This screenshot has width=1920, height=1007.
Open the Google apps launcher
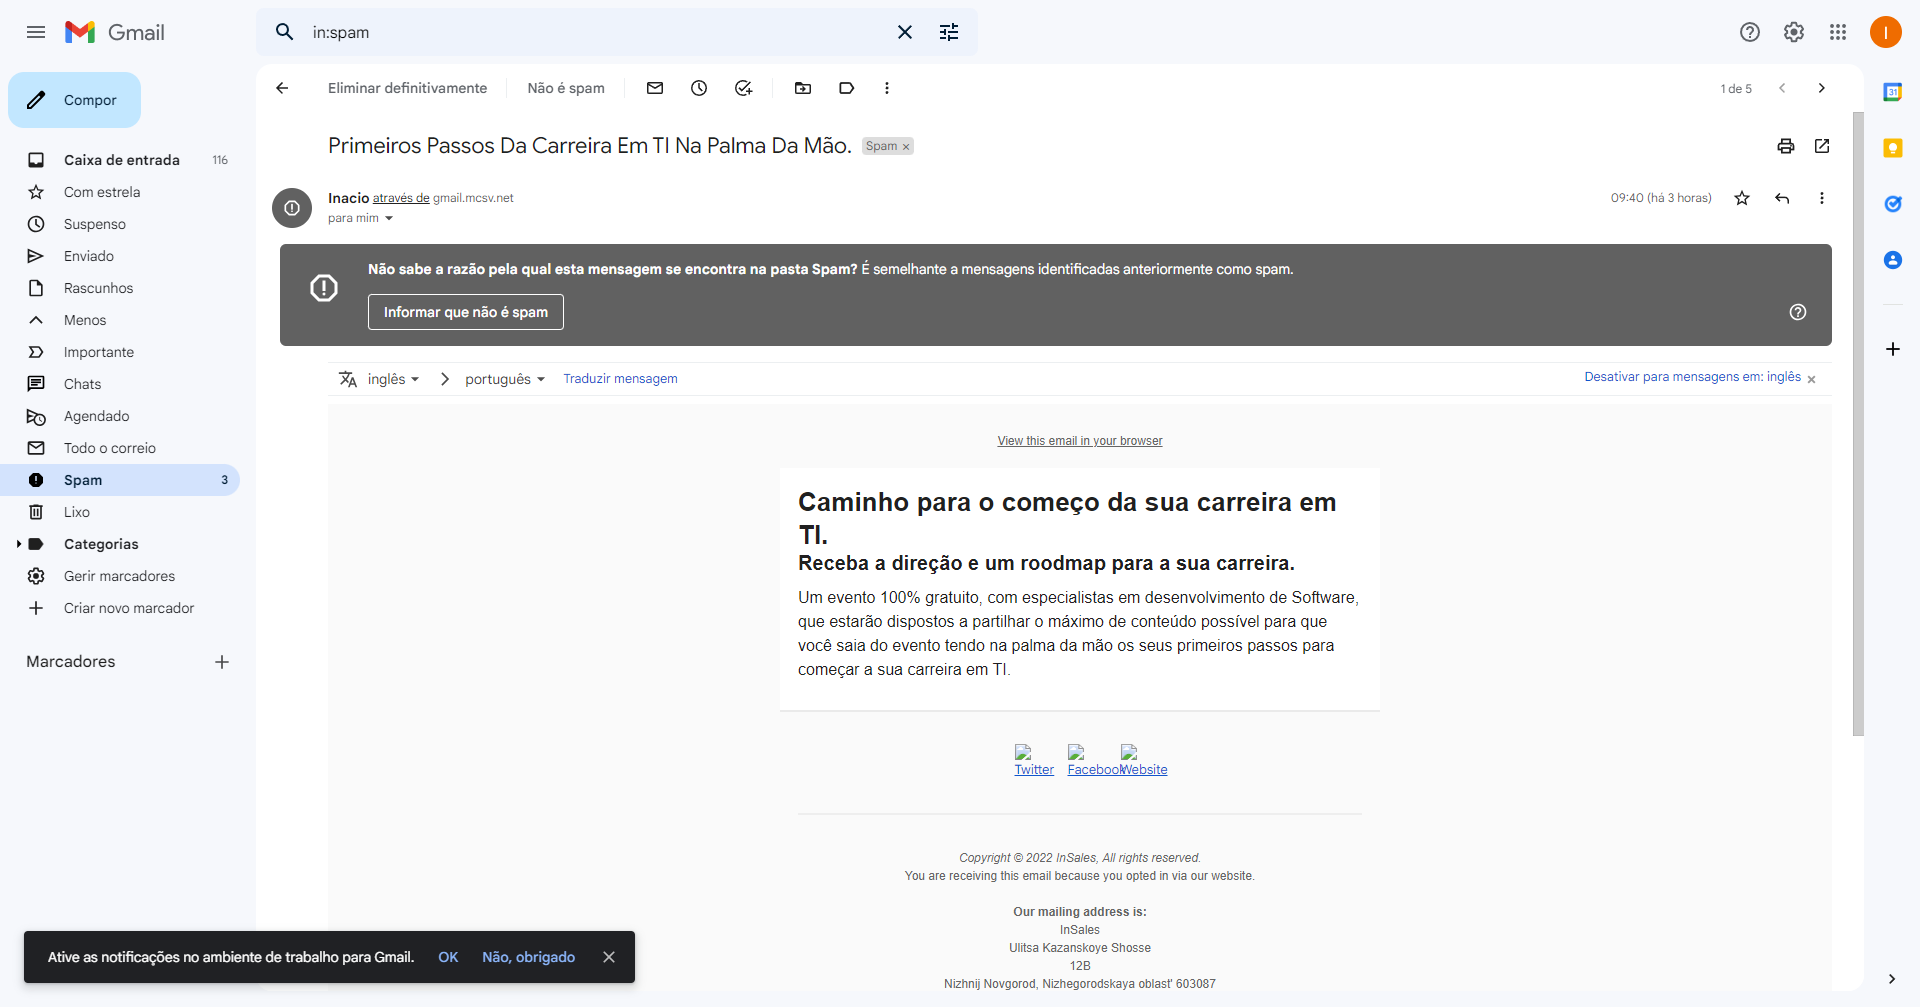click(1837, 32)
